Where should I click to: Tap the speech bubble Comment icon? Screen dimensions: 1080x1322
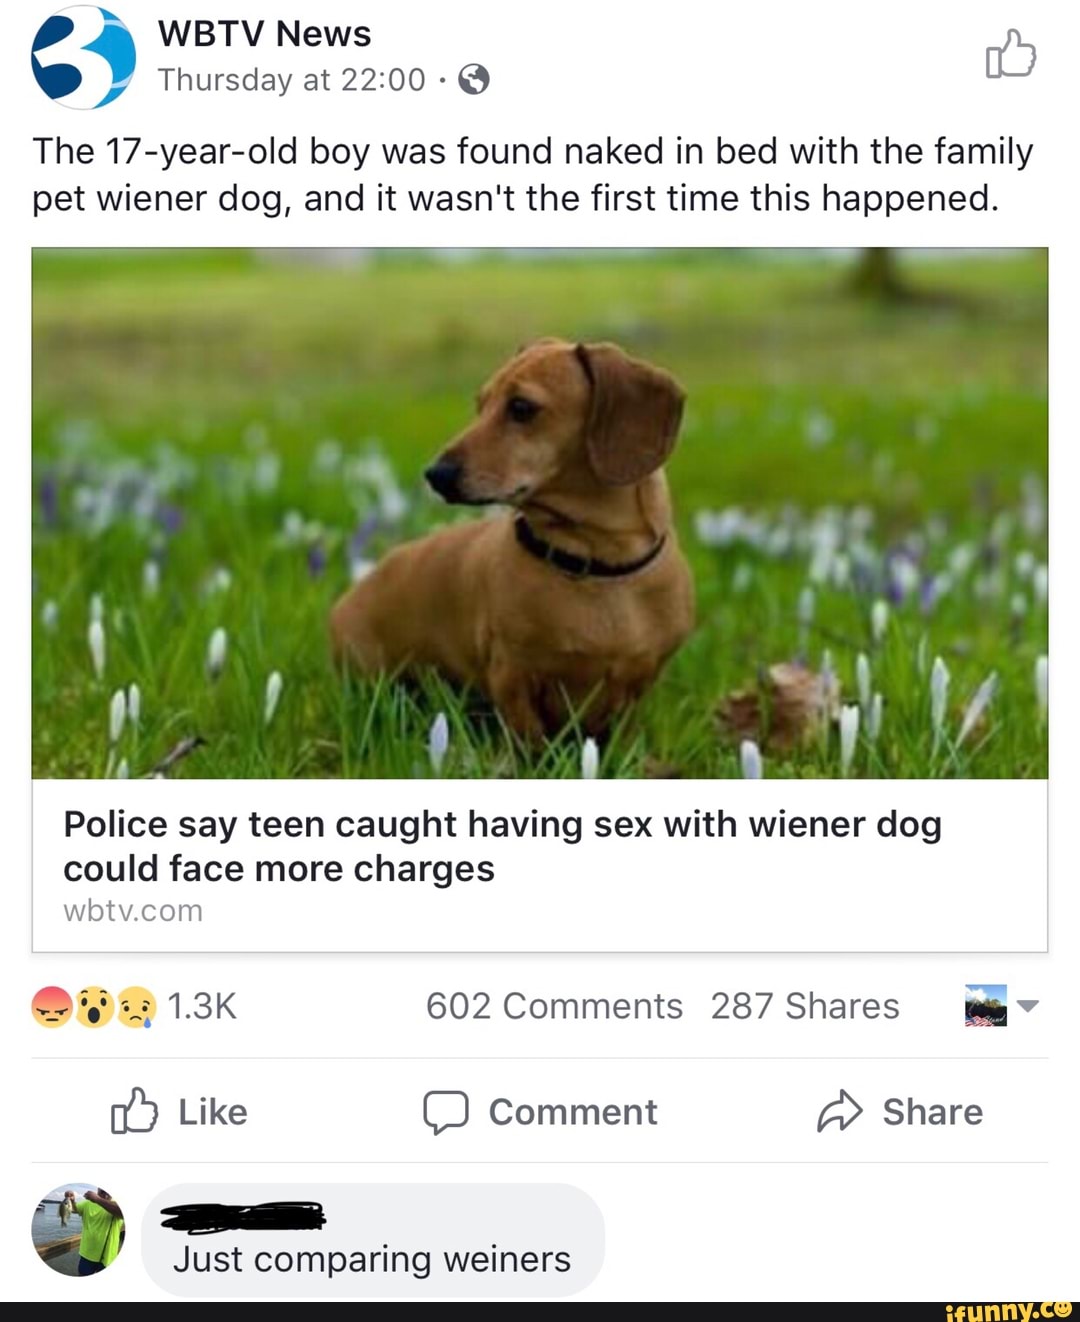point(445,1112)
